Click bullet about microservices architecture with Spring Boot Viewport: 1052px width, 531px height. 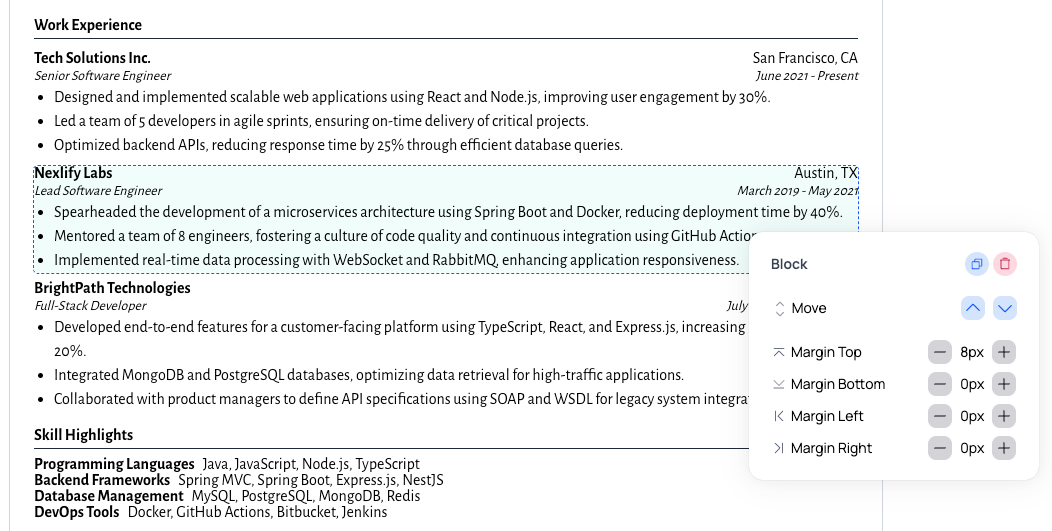(x=448, y=212)
